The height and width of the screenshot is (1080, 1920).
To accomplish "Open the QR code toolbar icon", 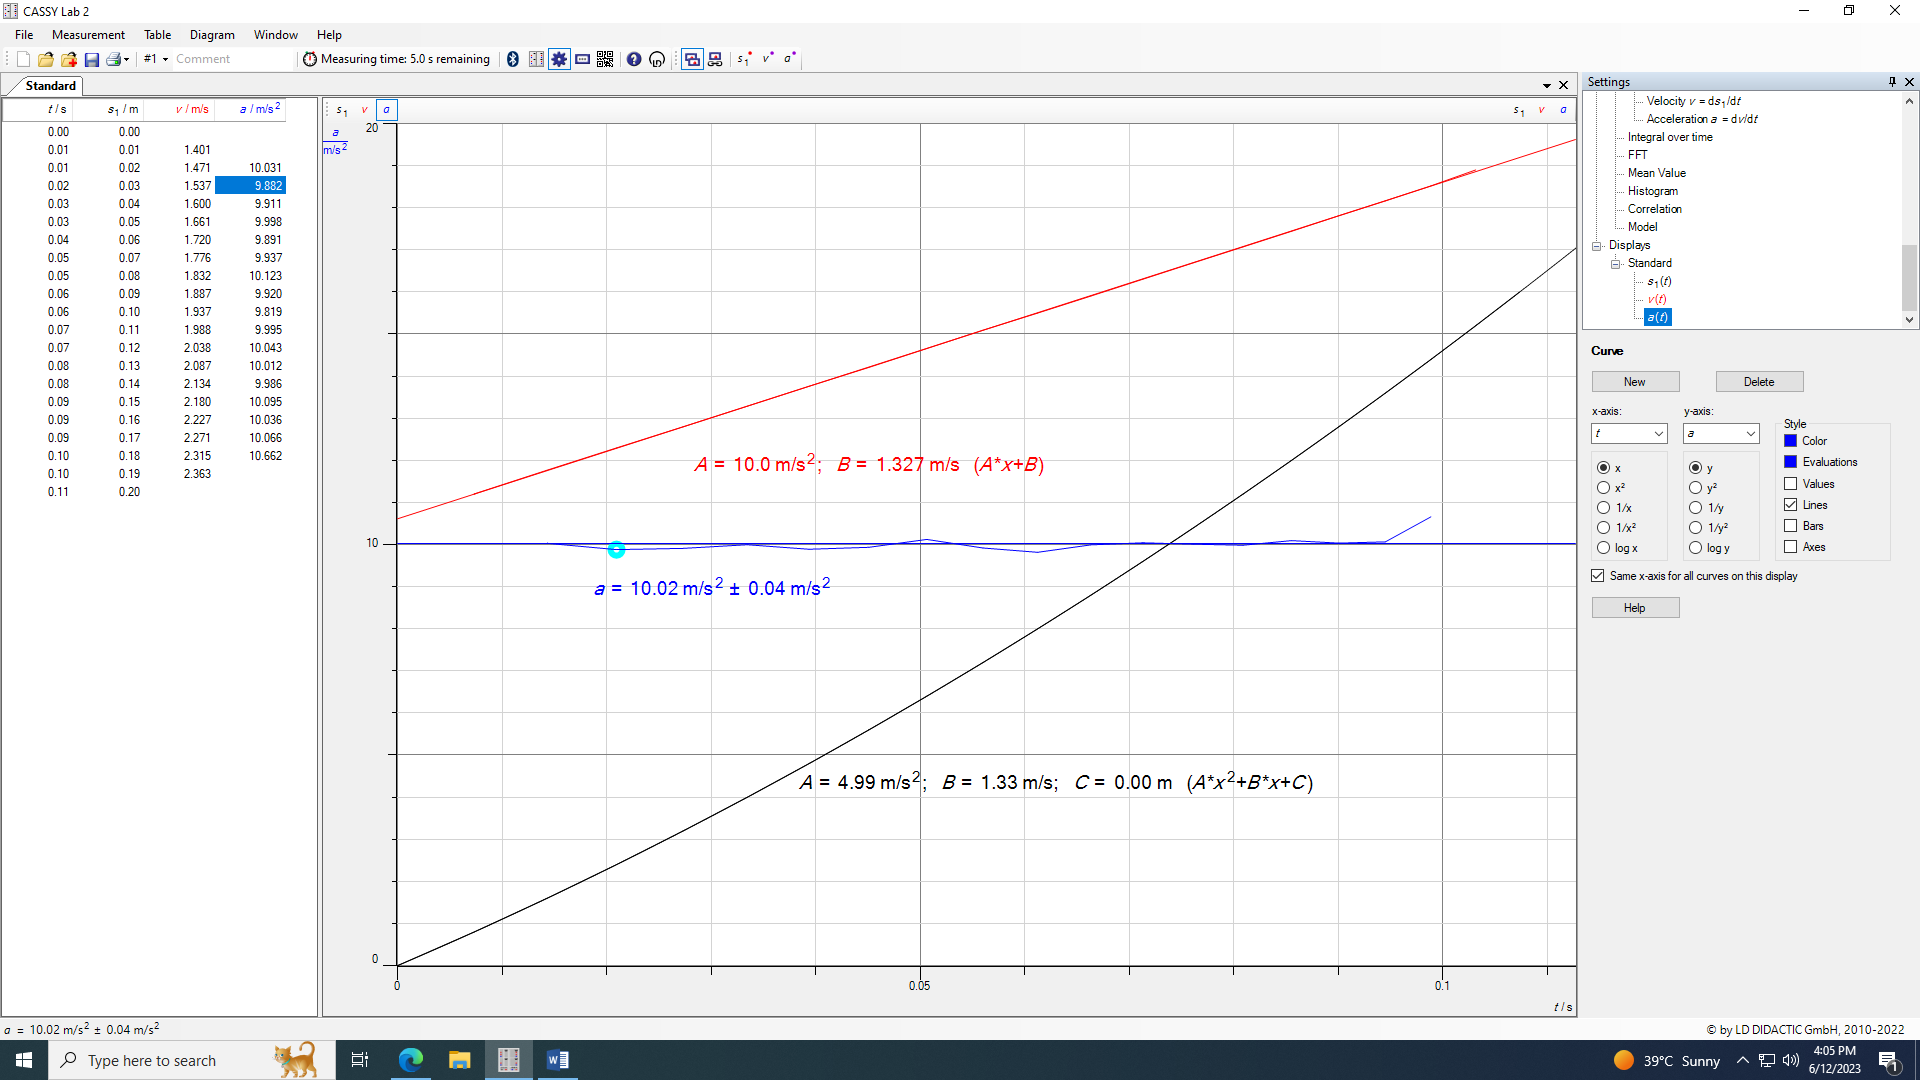I will pyautogui.click(x=605, y=59).
